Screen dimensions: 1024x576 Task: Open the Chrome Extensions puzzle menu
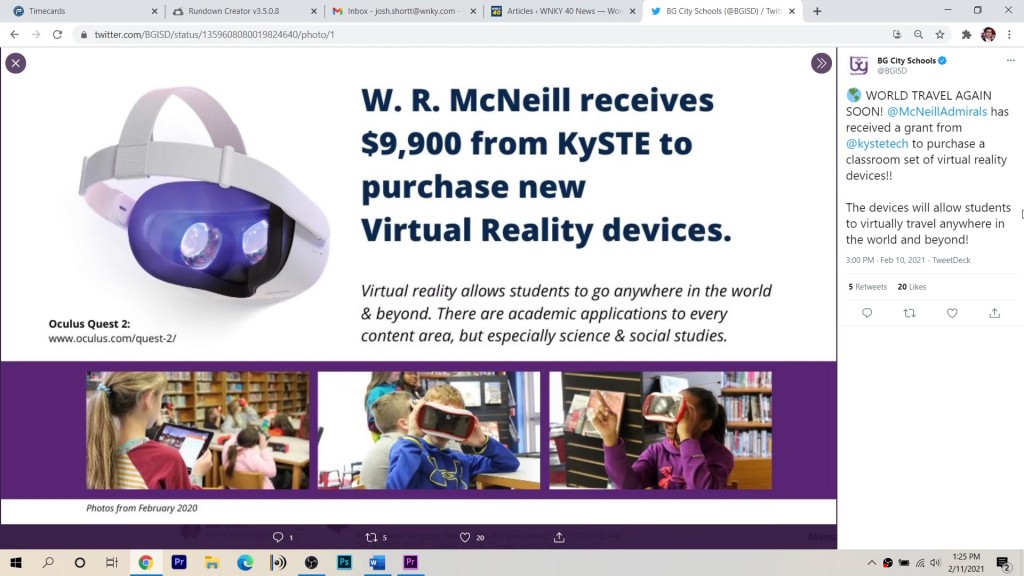pyautogui.click(x=967, y=35)
